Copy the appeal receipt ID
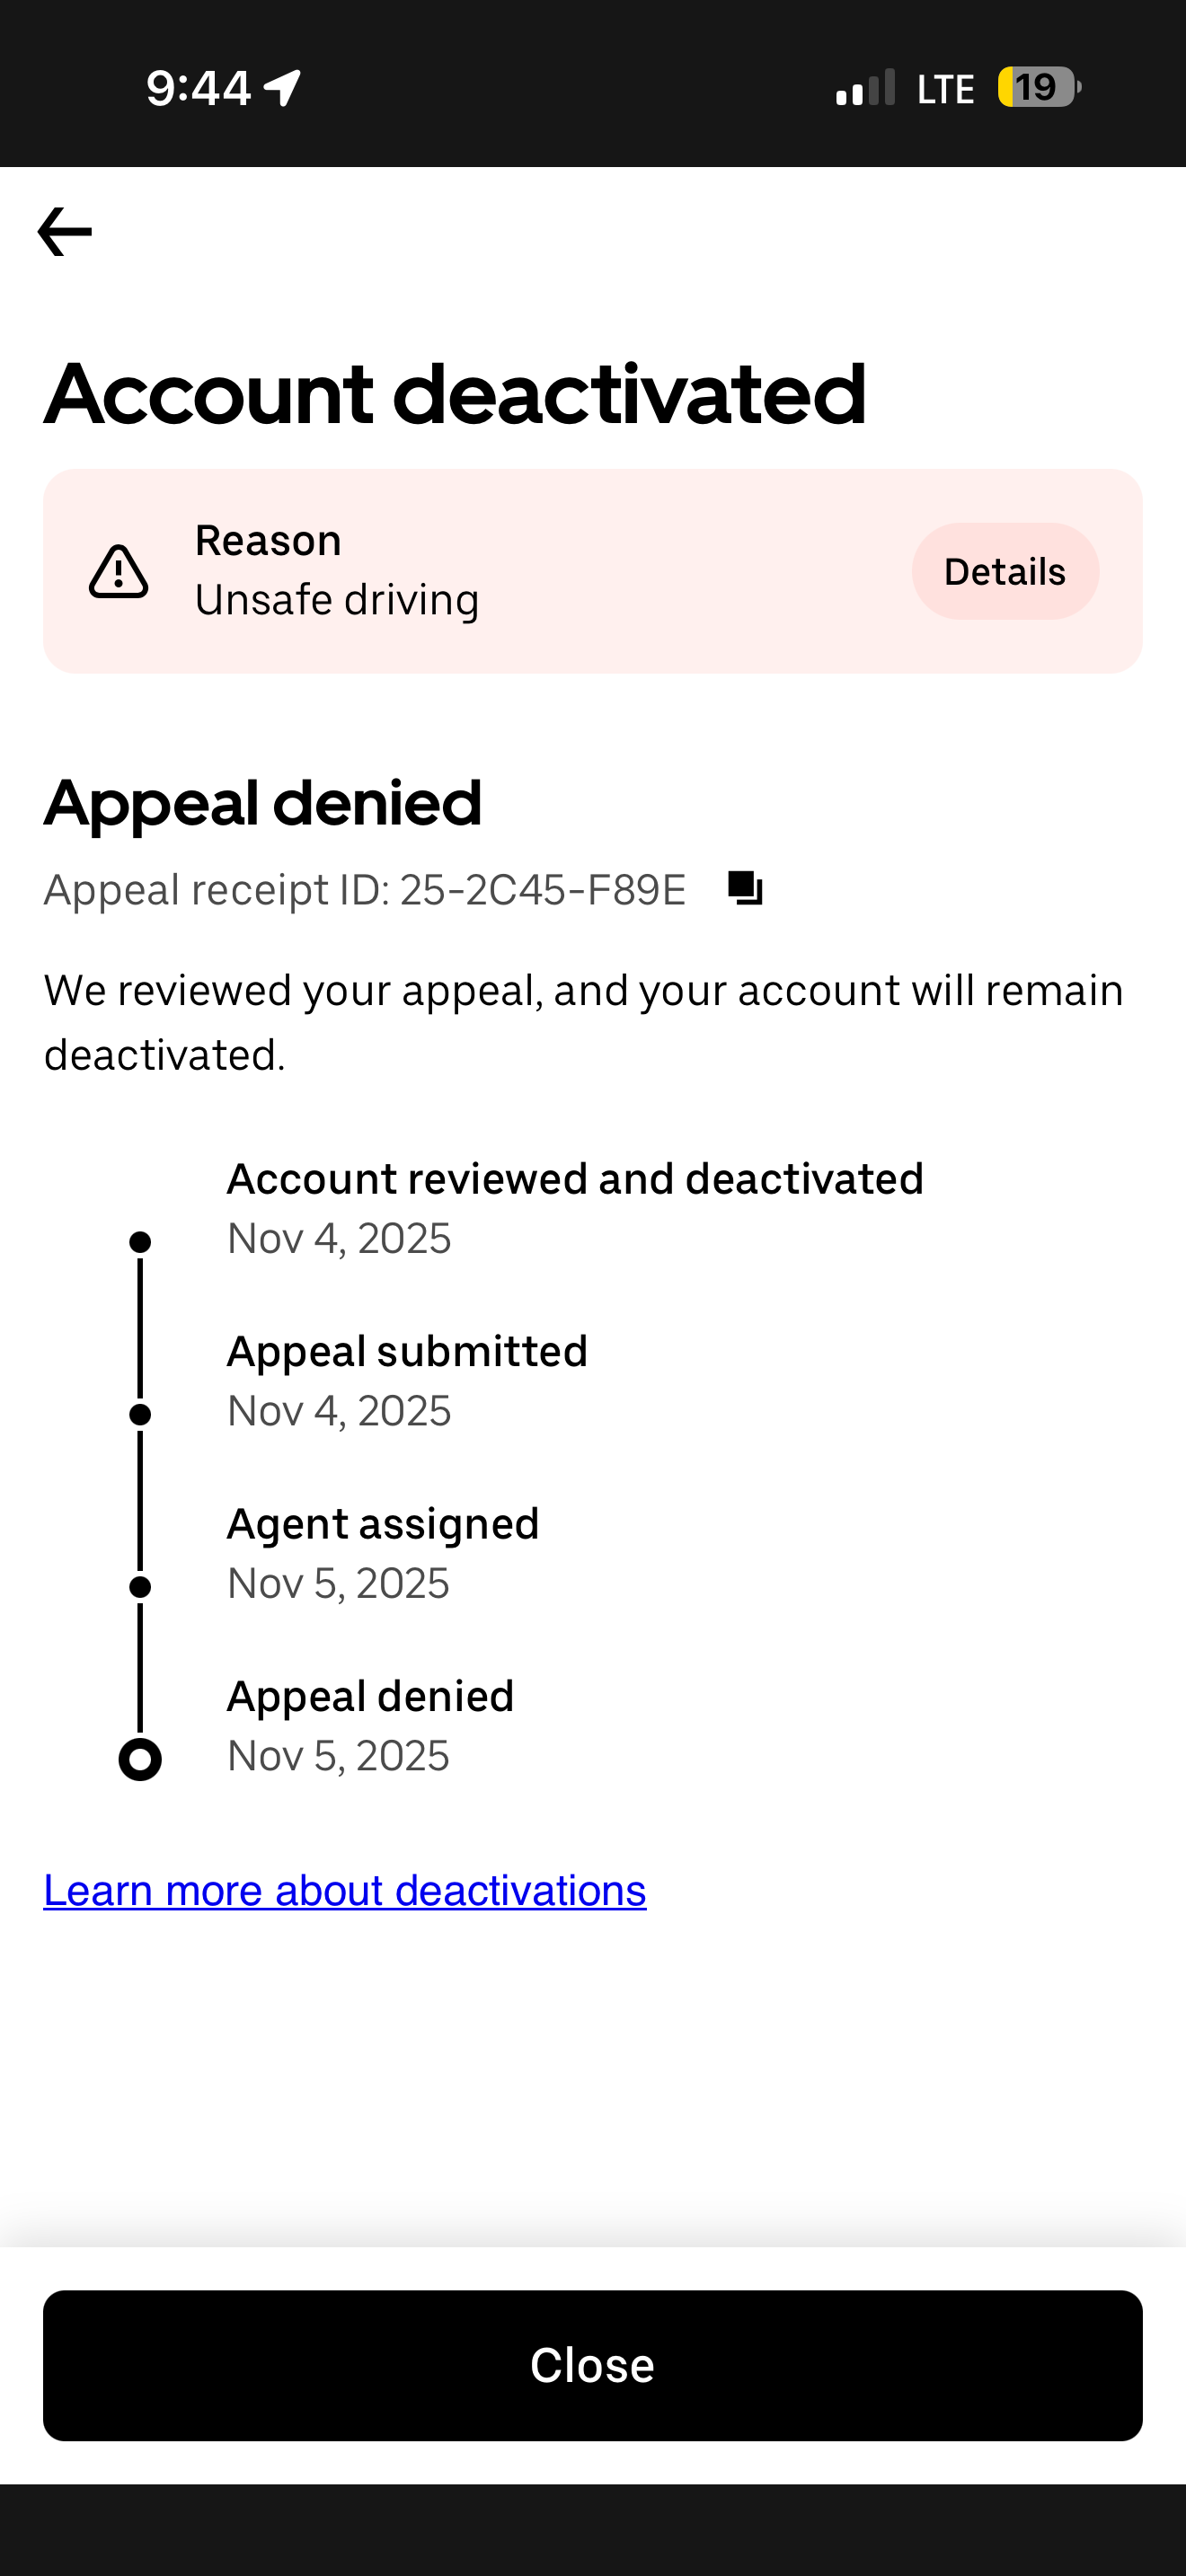Image resolution: width=1186 pixels, height=2576 pixels. [745, 888]
